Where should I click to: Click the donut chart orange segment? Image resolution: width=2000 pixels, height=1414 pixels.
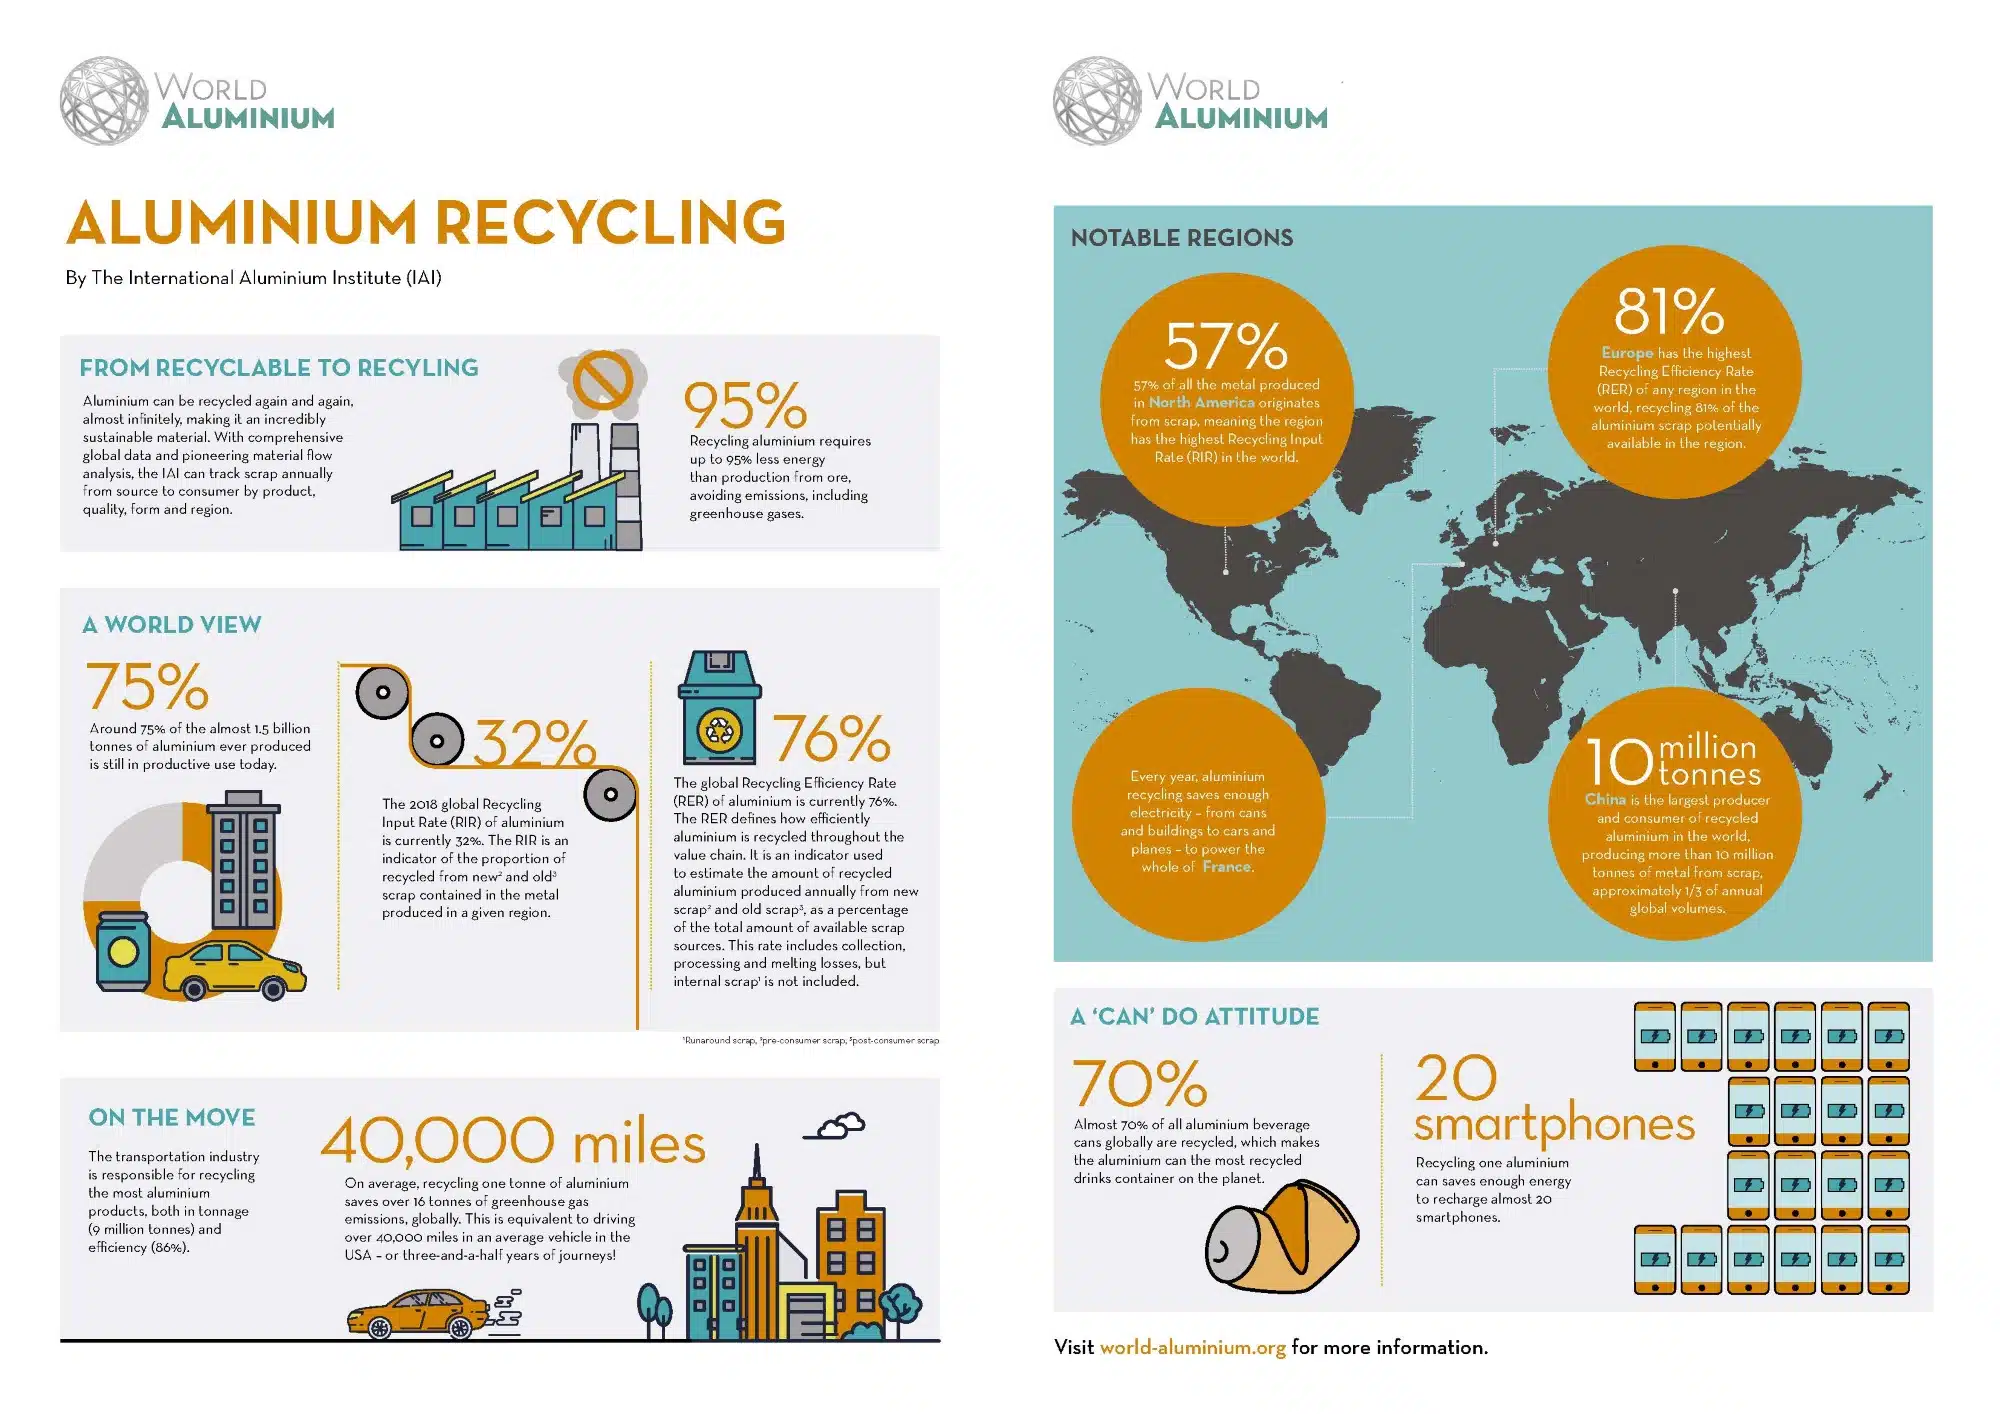(195, 830)
